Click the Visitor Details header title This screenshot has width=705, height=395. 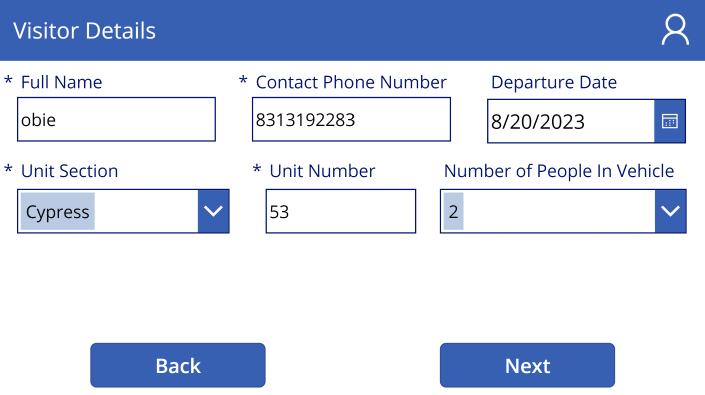pos(85,31)
